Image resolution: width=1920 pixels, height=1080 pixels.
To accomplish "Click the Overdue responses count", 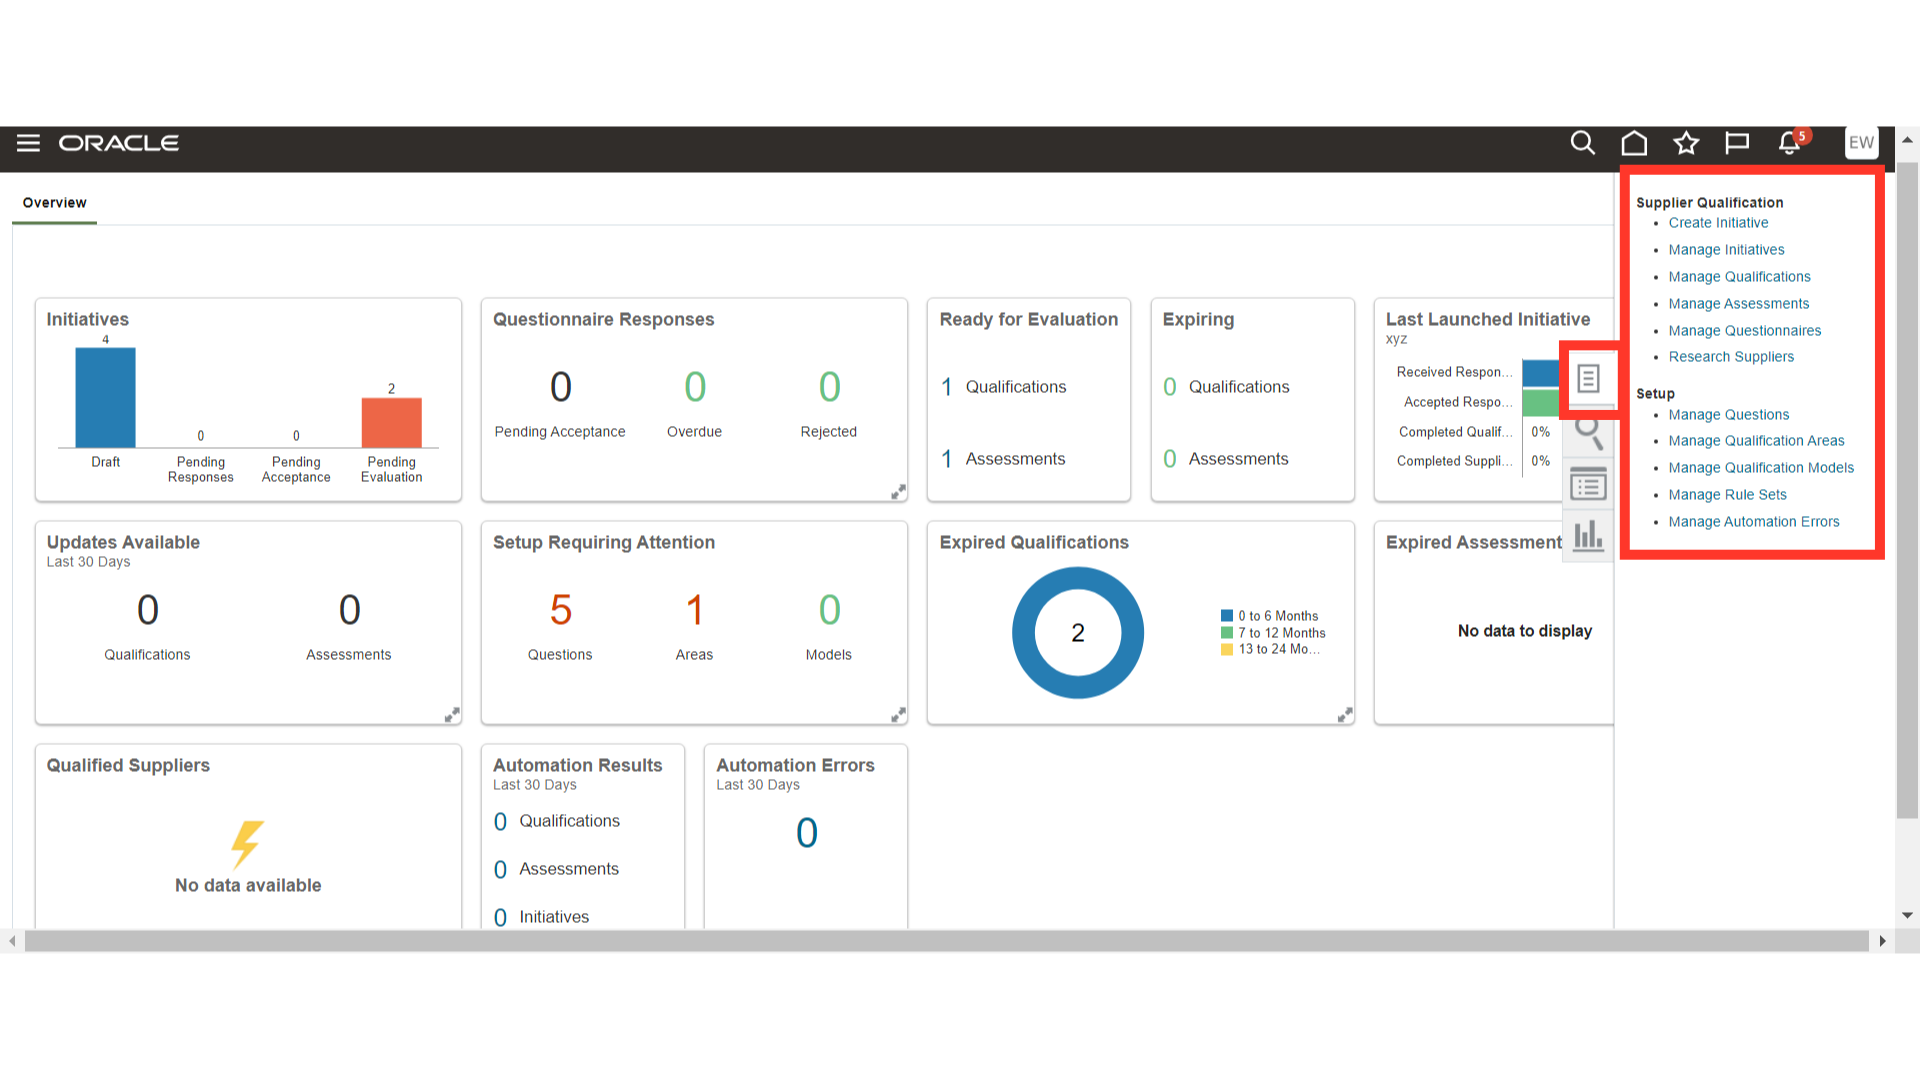I will pyautogui.click(x=695, y=387).
